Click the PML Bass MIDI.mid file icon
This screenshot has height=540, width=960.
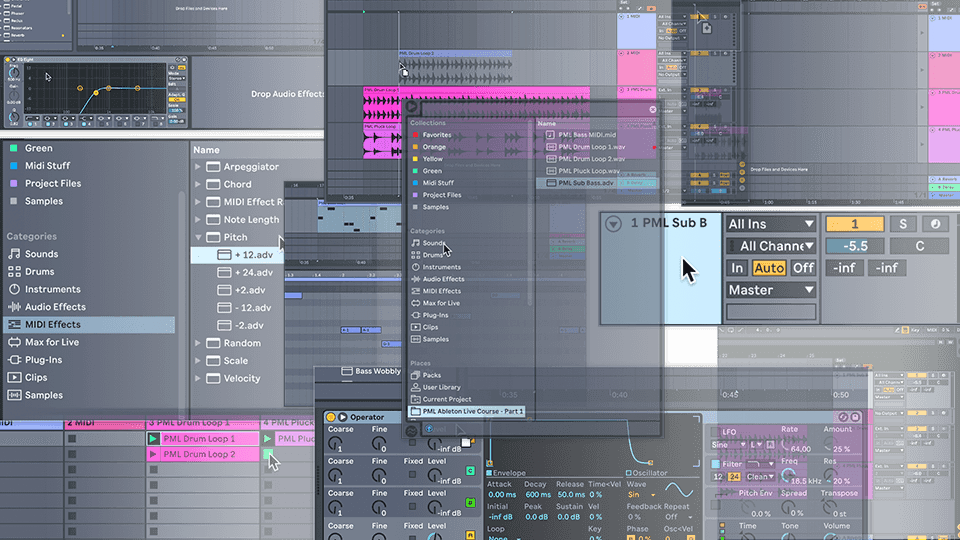click(x=550, y=135)
